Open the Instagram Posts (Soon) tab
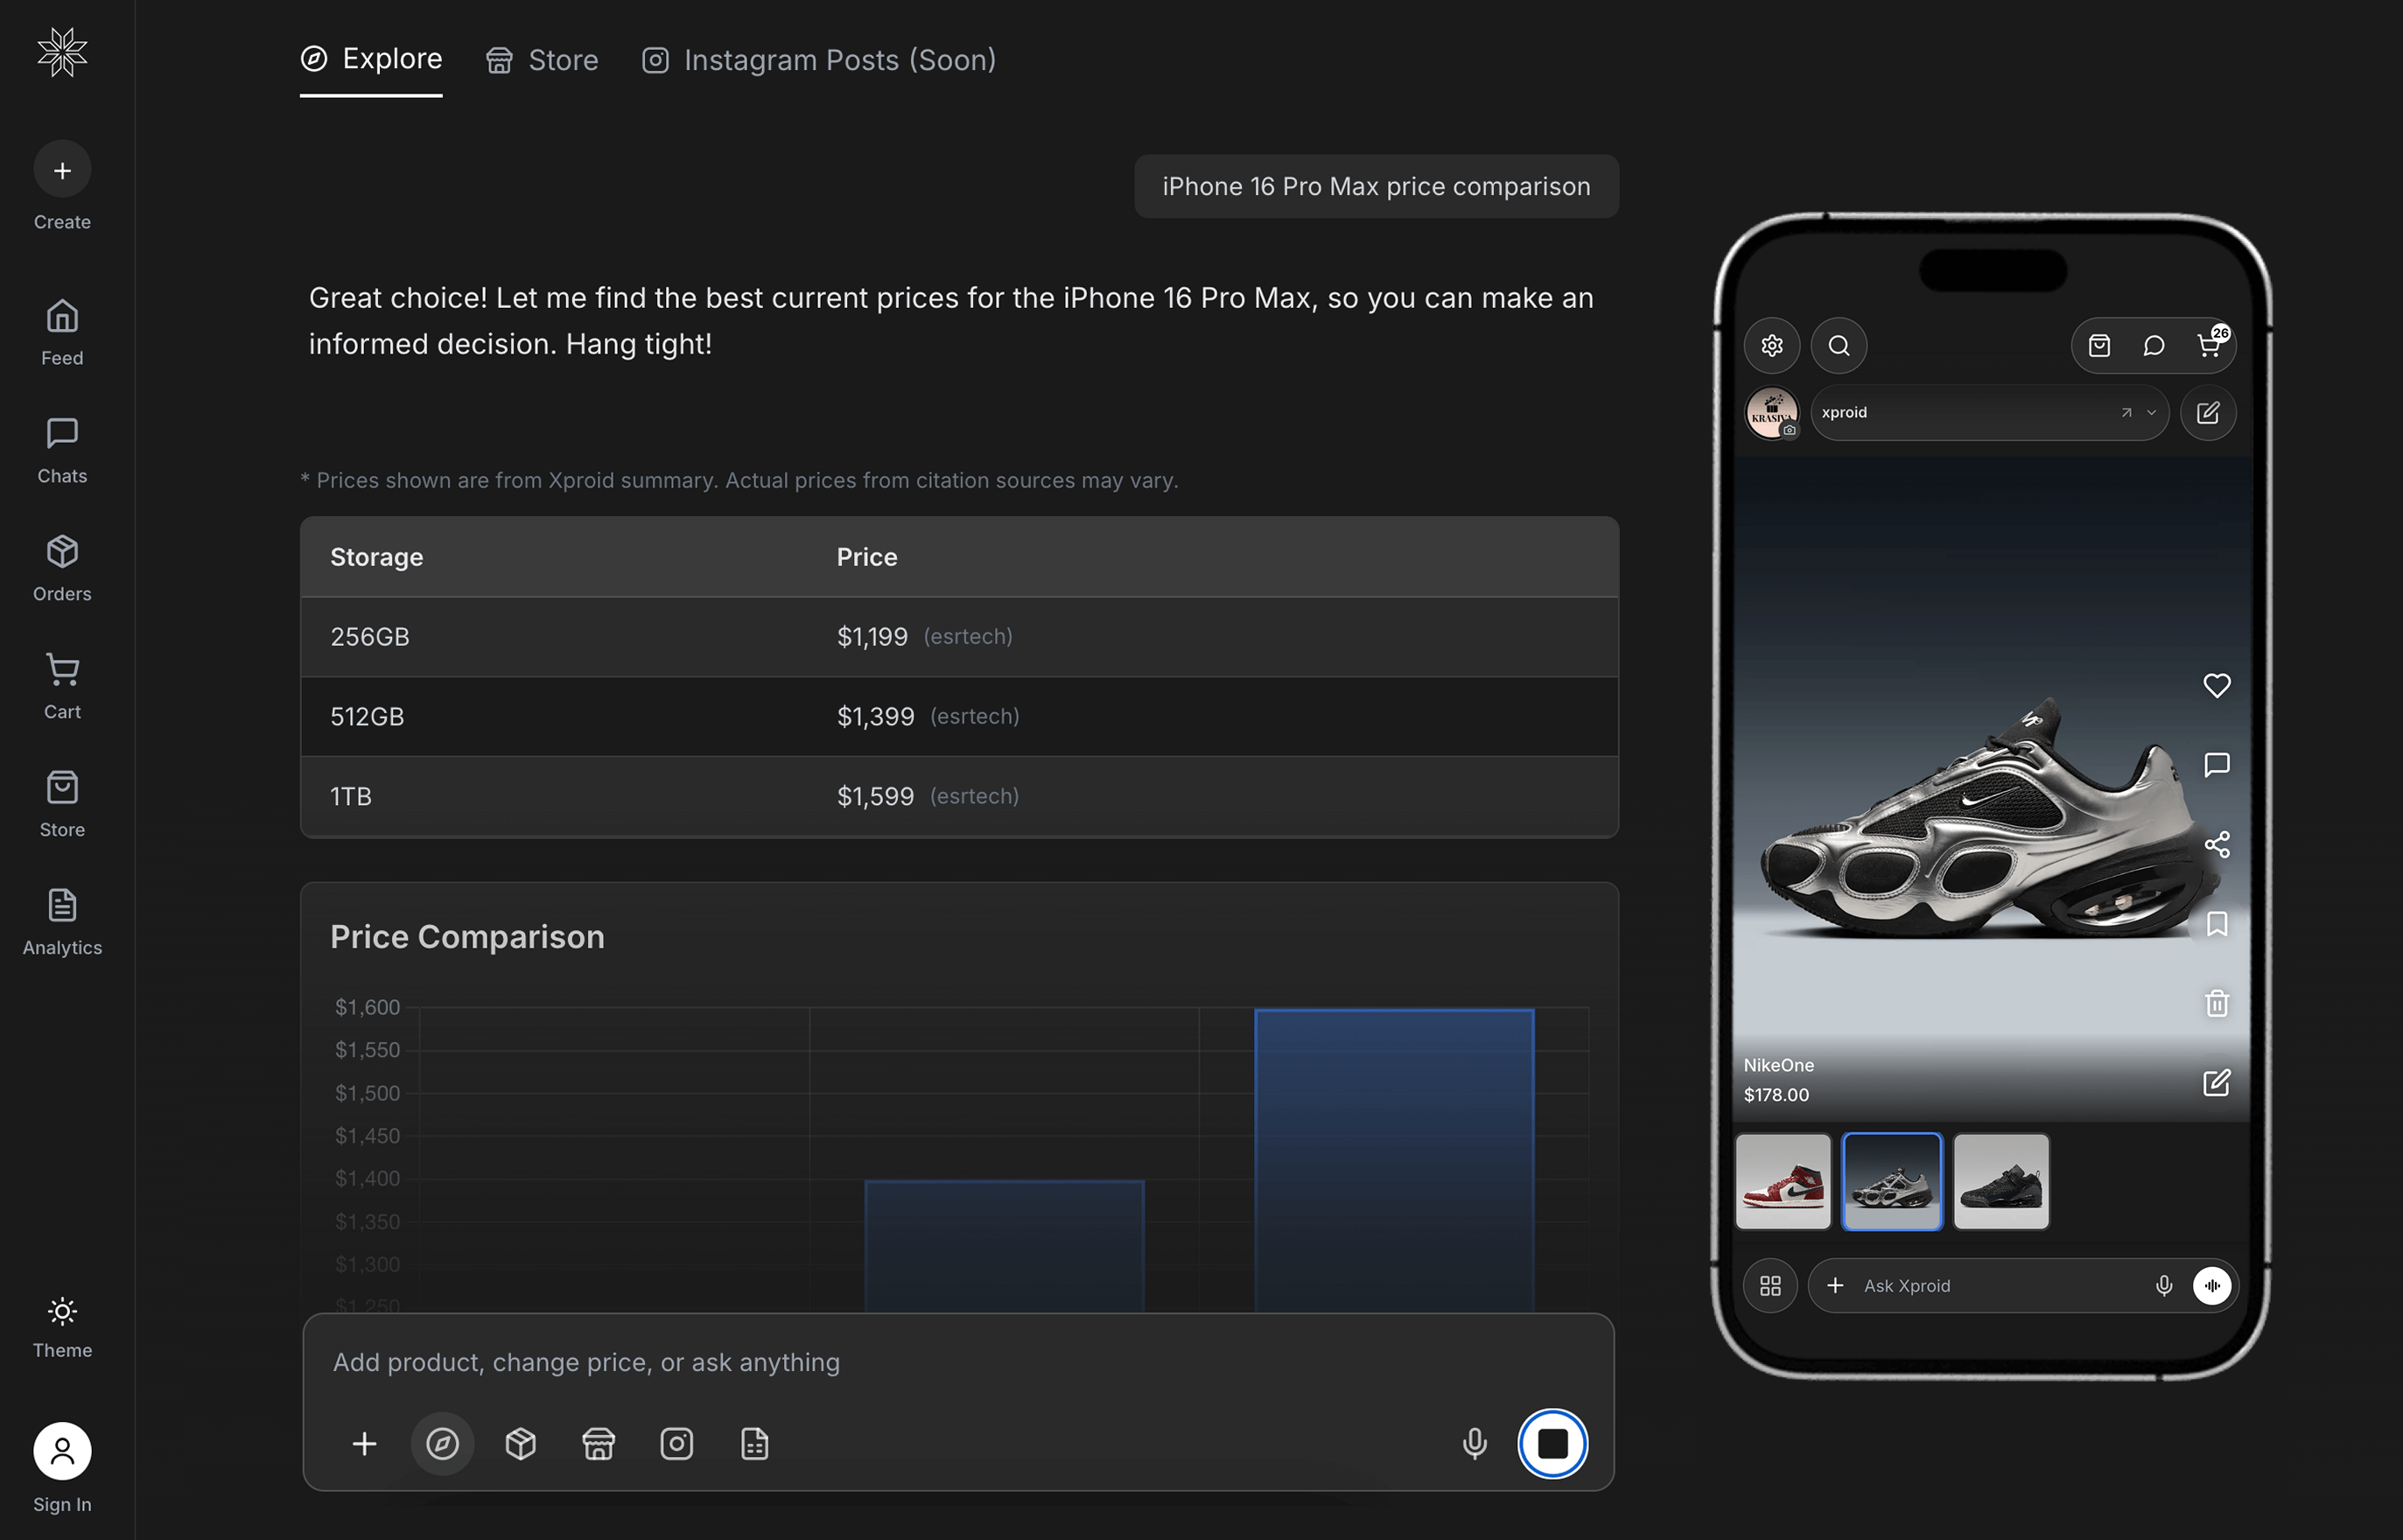The image size is (2403, 1540). click(x=818, y=60)
